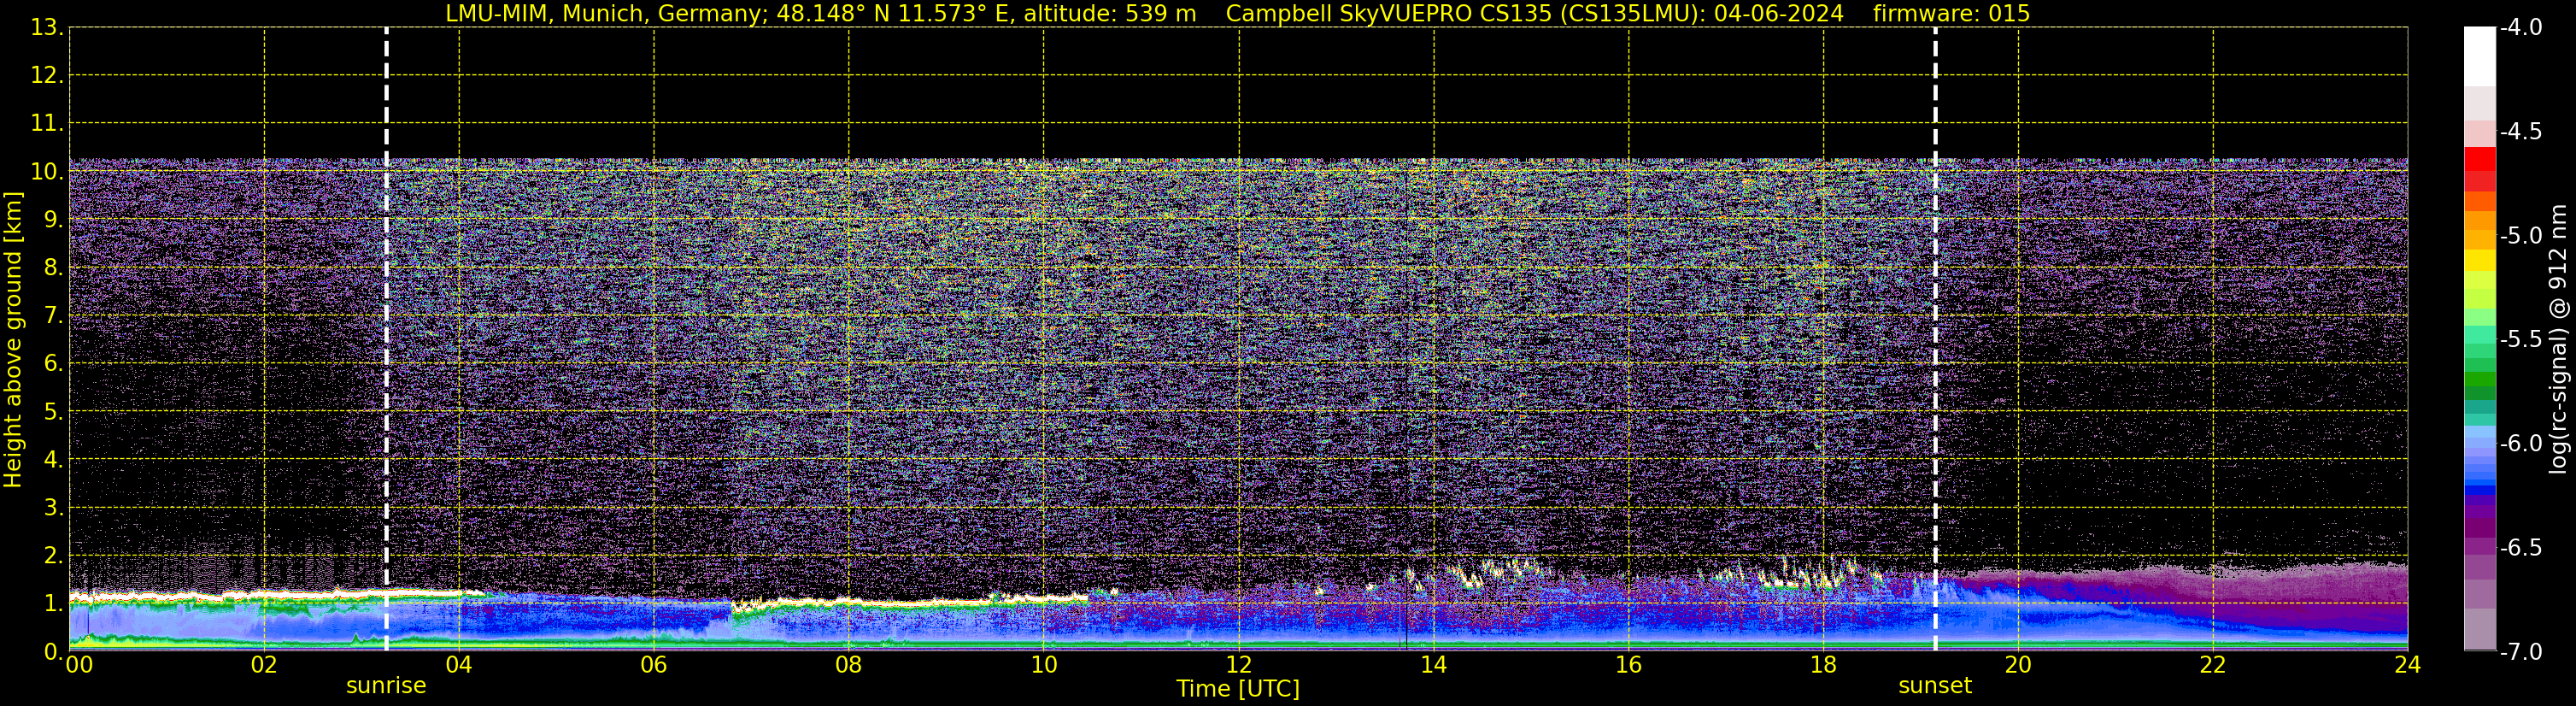Screen dimensions: 2576x706
Task: Click the 16 hour tick label
Action: coord(1628,666)
